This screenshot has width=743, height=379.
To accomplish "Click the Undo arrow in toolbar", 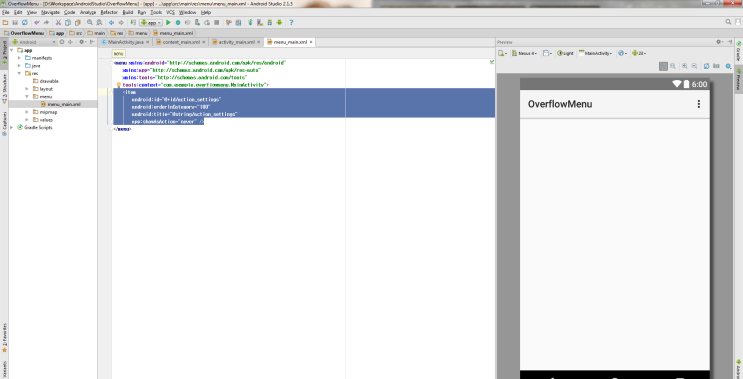I will [x=36, y=22].
